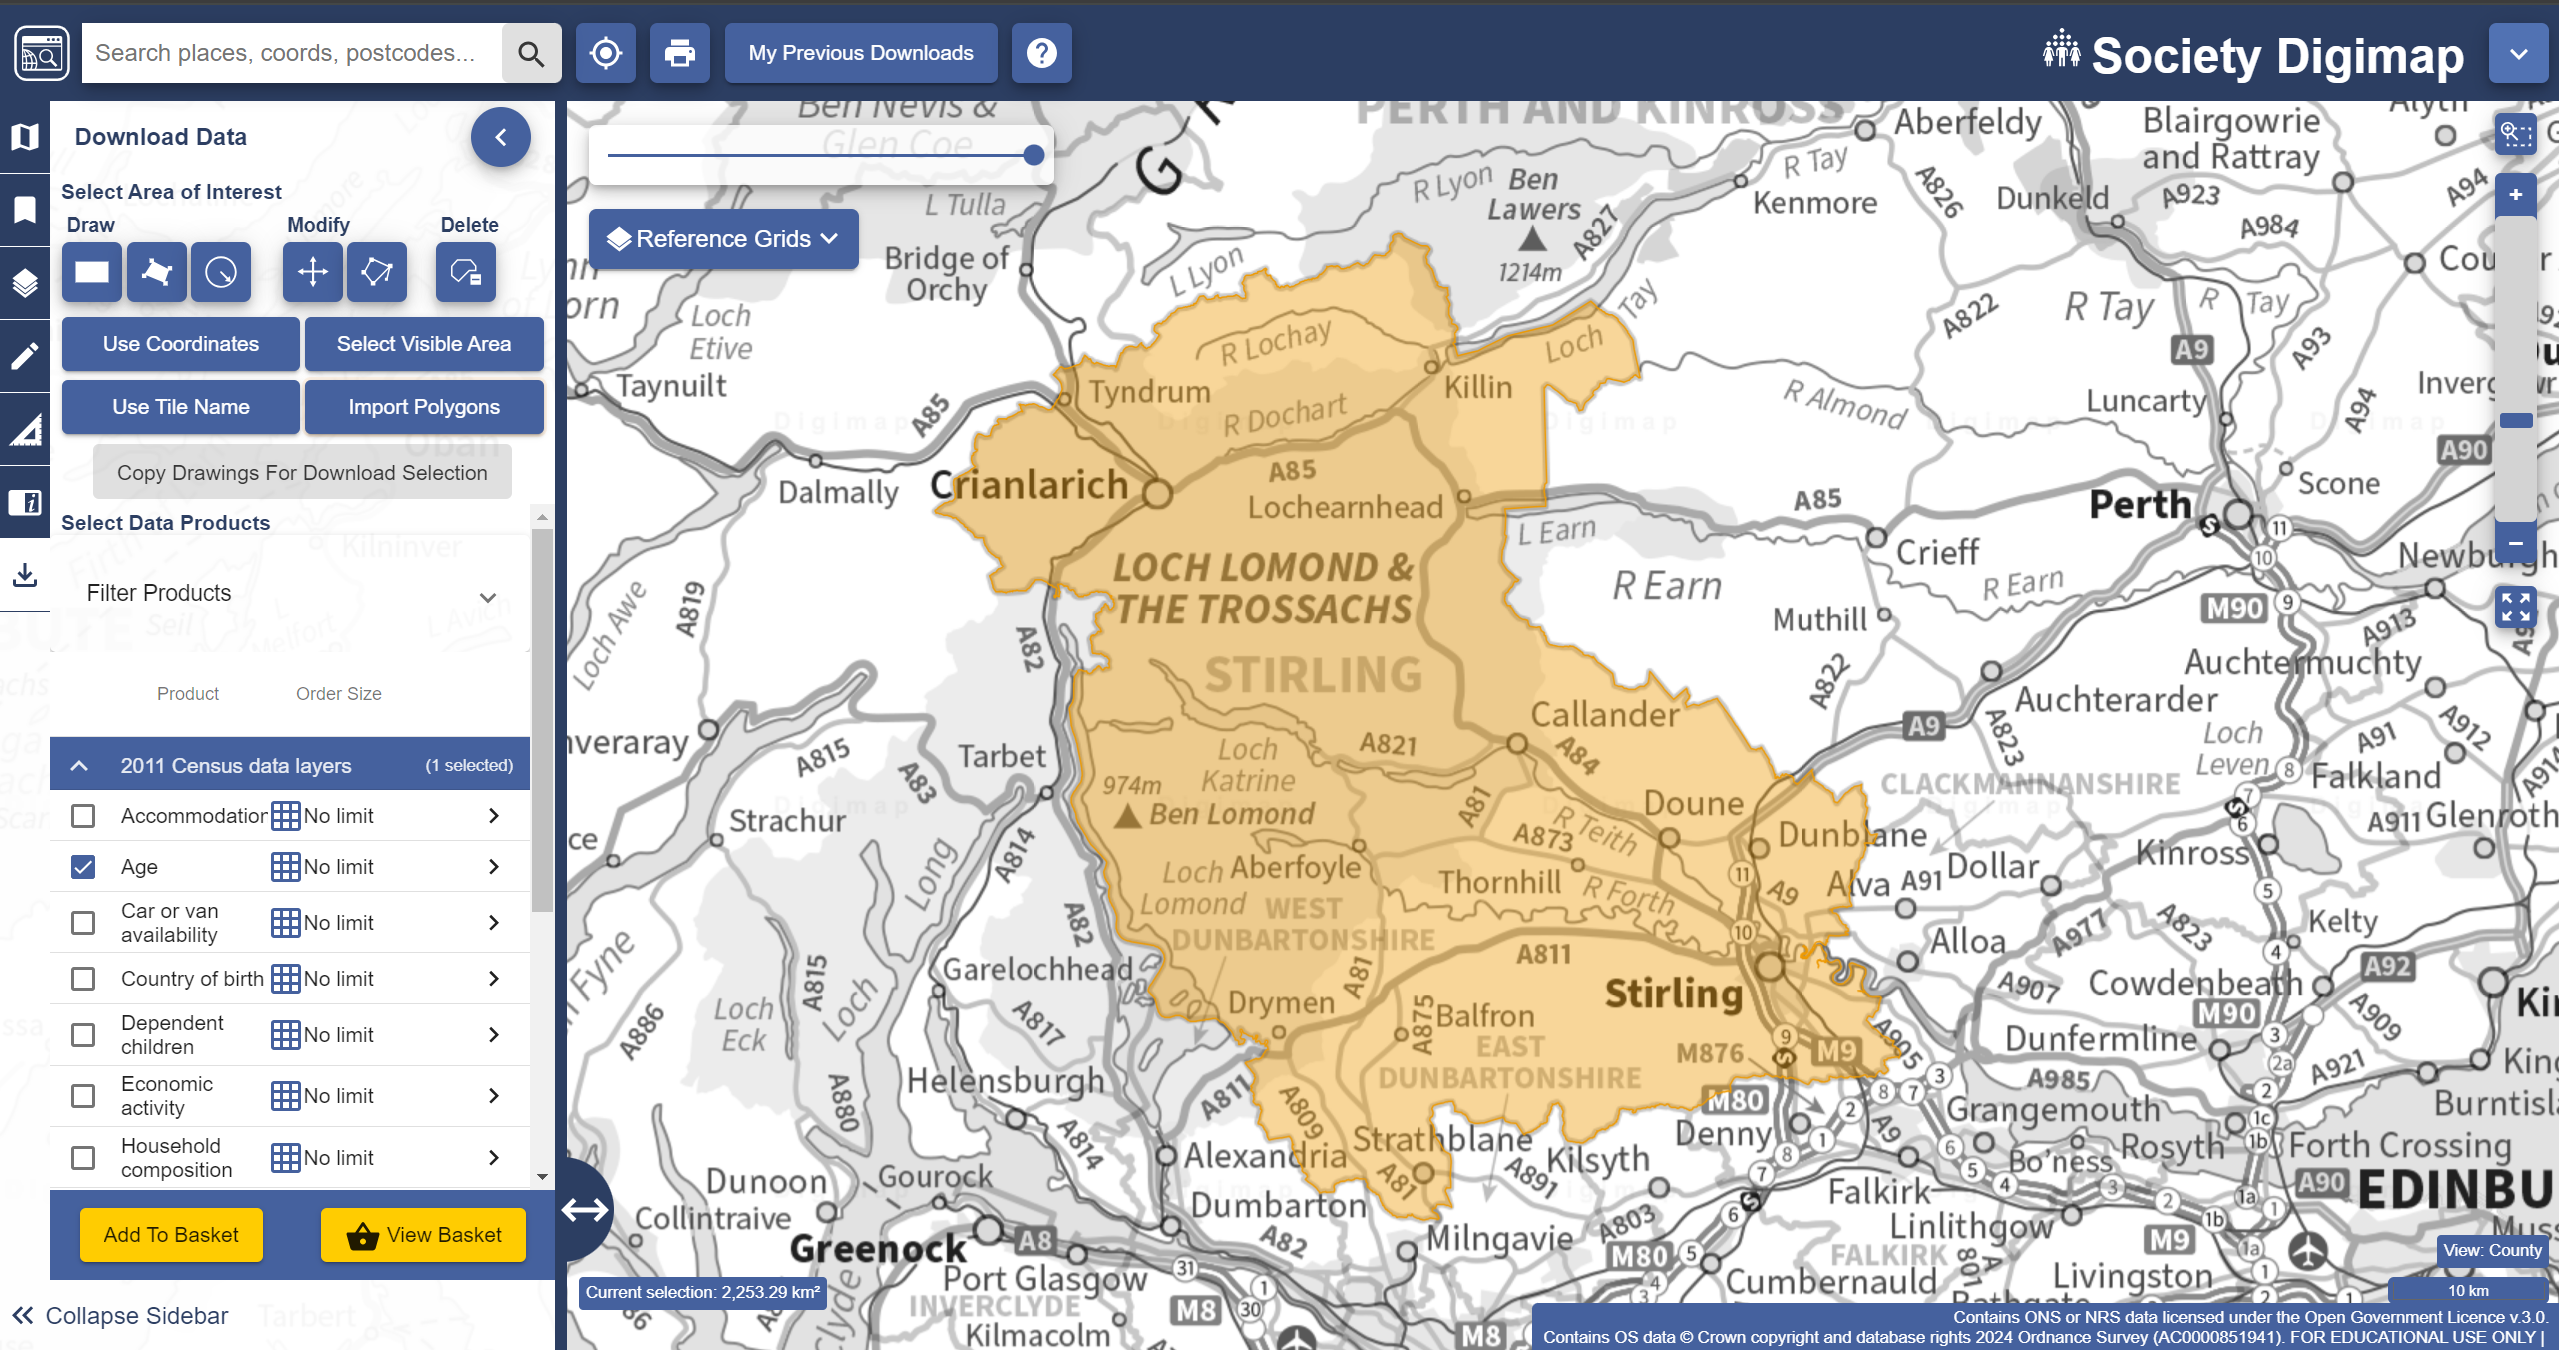Click the Order Size column header

339,694
